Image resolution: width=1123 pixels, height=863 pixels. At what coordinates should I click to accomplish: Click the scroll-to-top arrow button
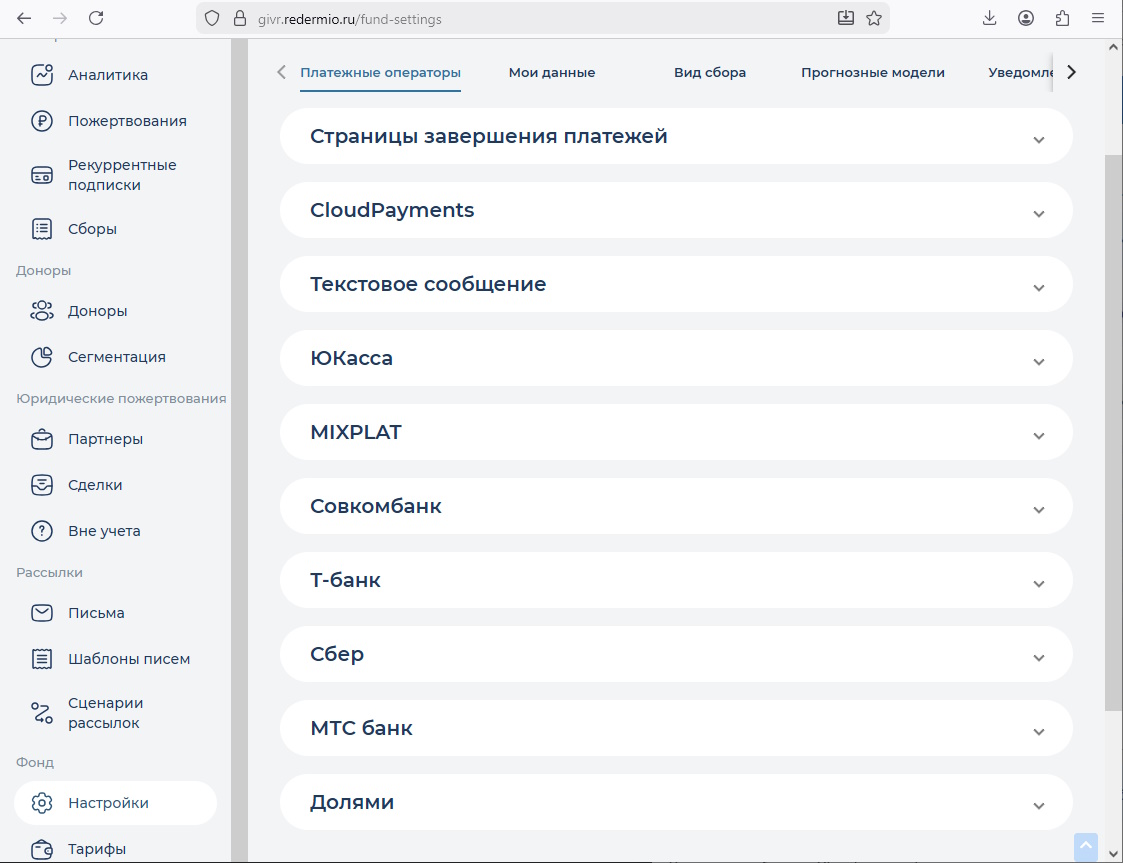(1086, 847)
